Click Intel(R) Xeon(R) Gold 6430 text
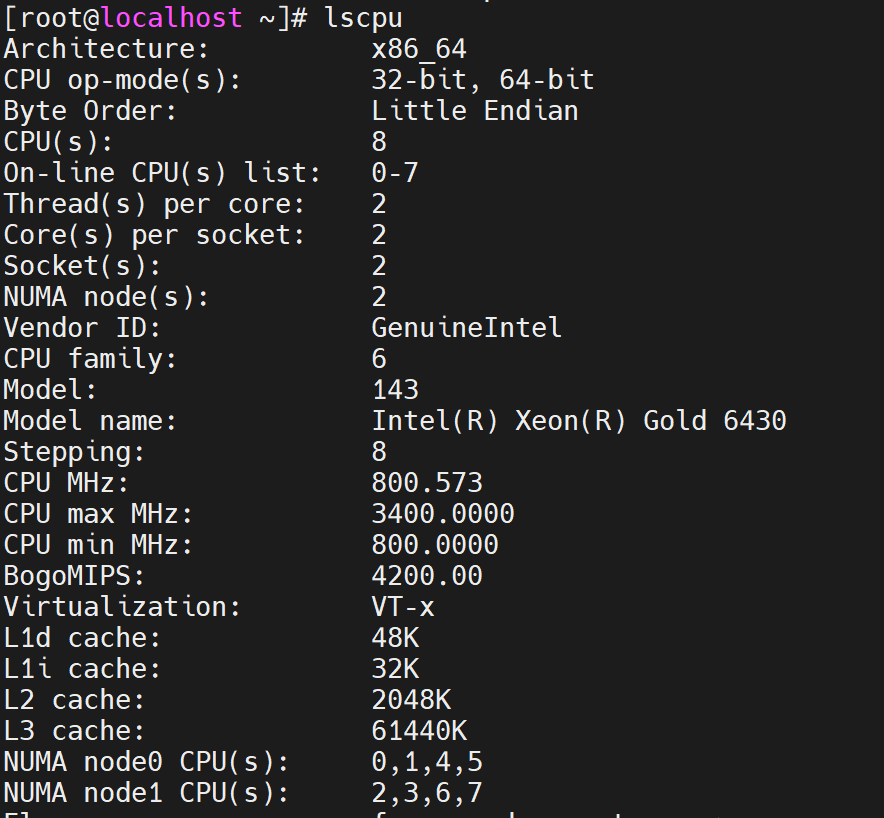Viewport: 884px width, 818px height. click(x=579, y=421)
